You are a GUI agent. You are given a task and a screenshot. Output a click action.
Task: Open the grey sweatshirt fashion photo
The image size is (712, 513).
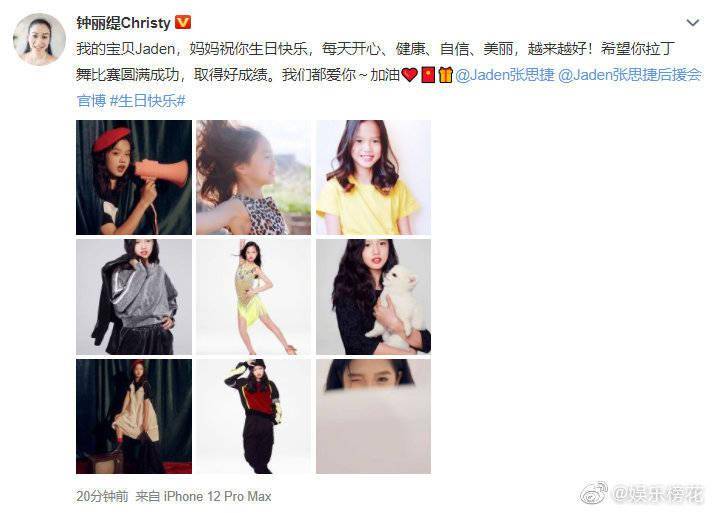point(134,297)
